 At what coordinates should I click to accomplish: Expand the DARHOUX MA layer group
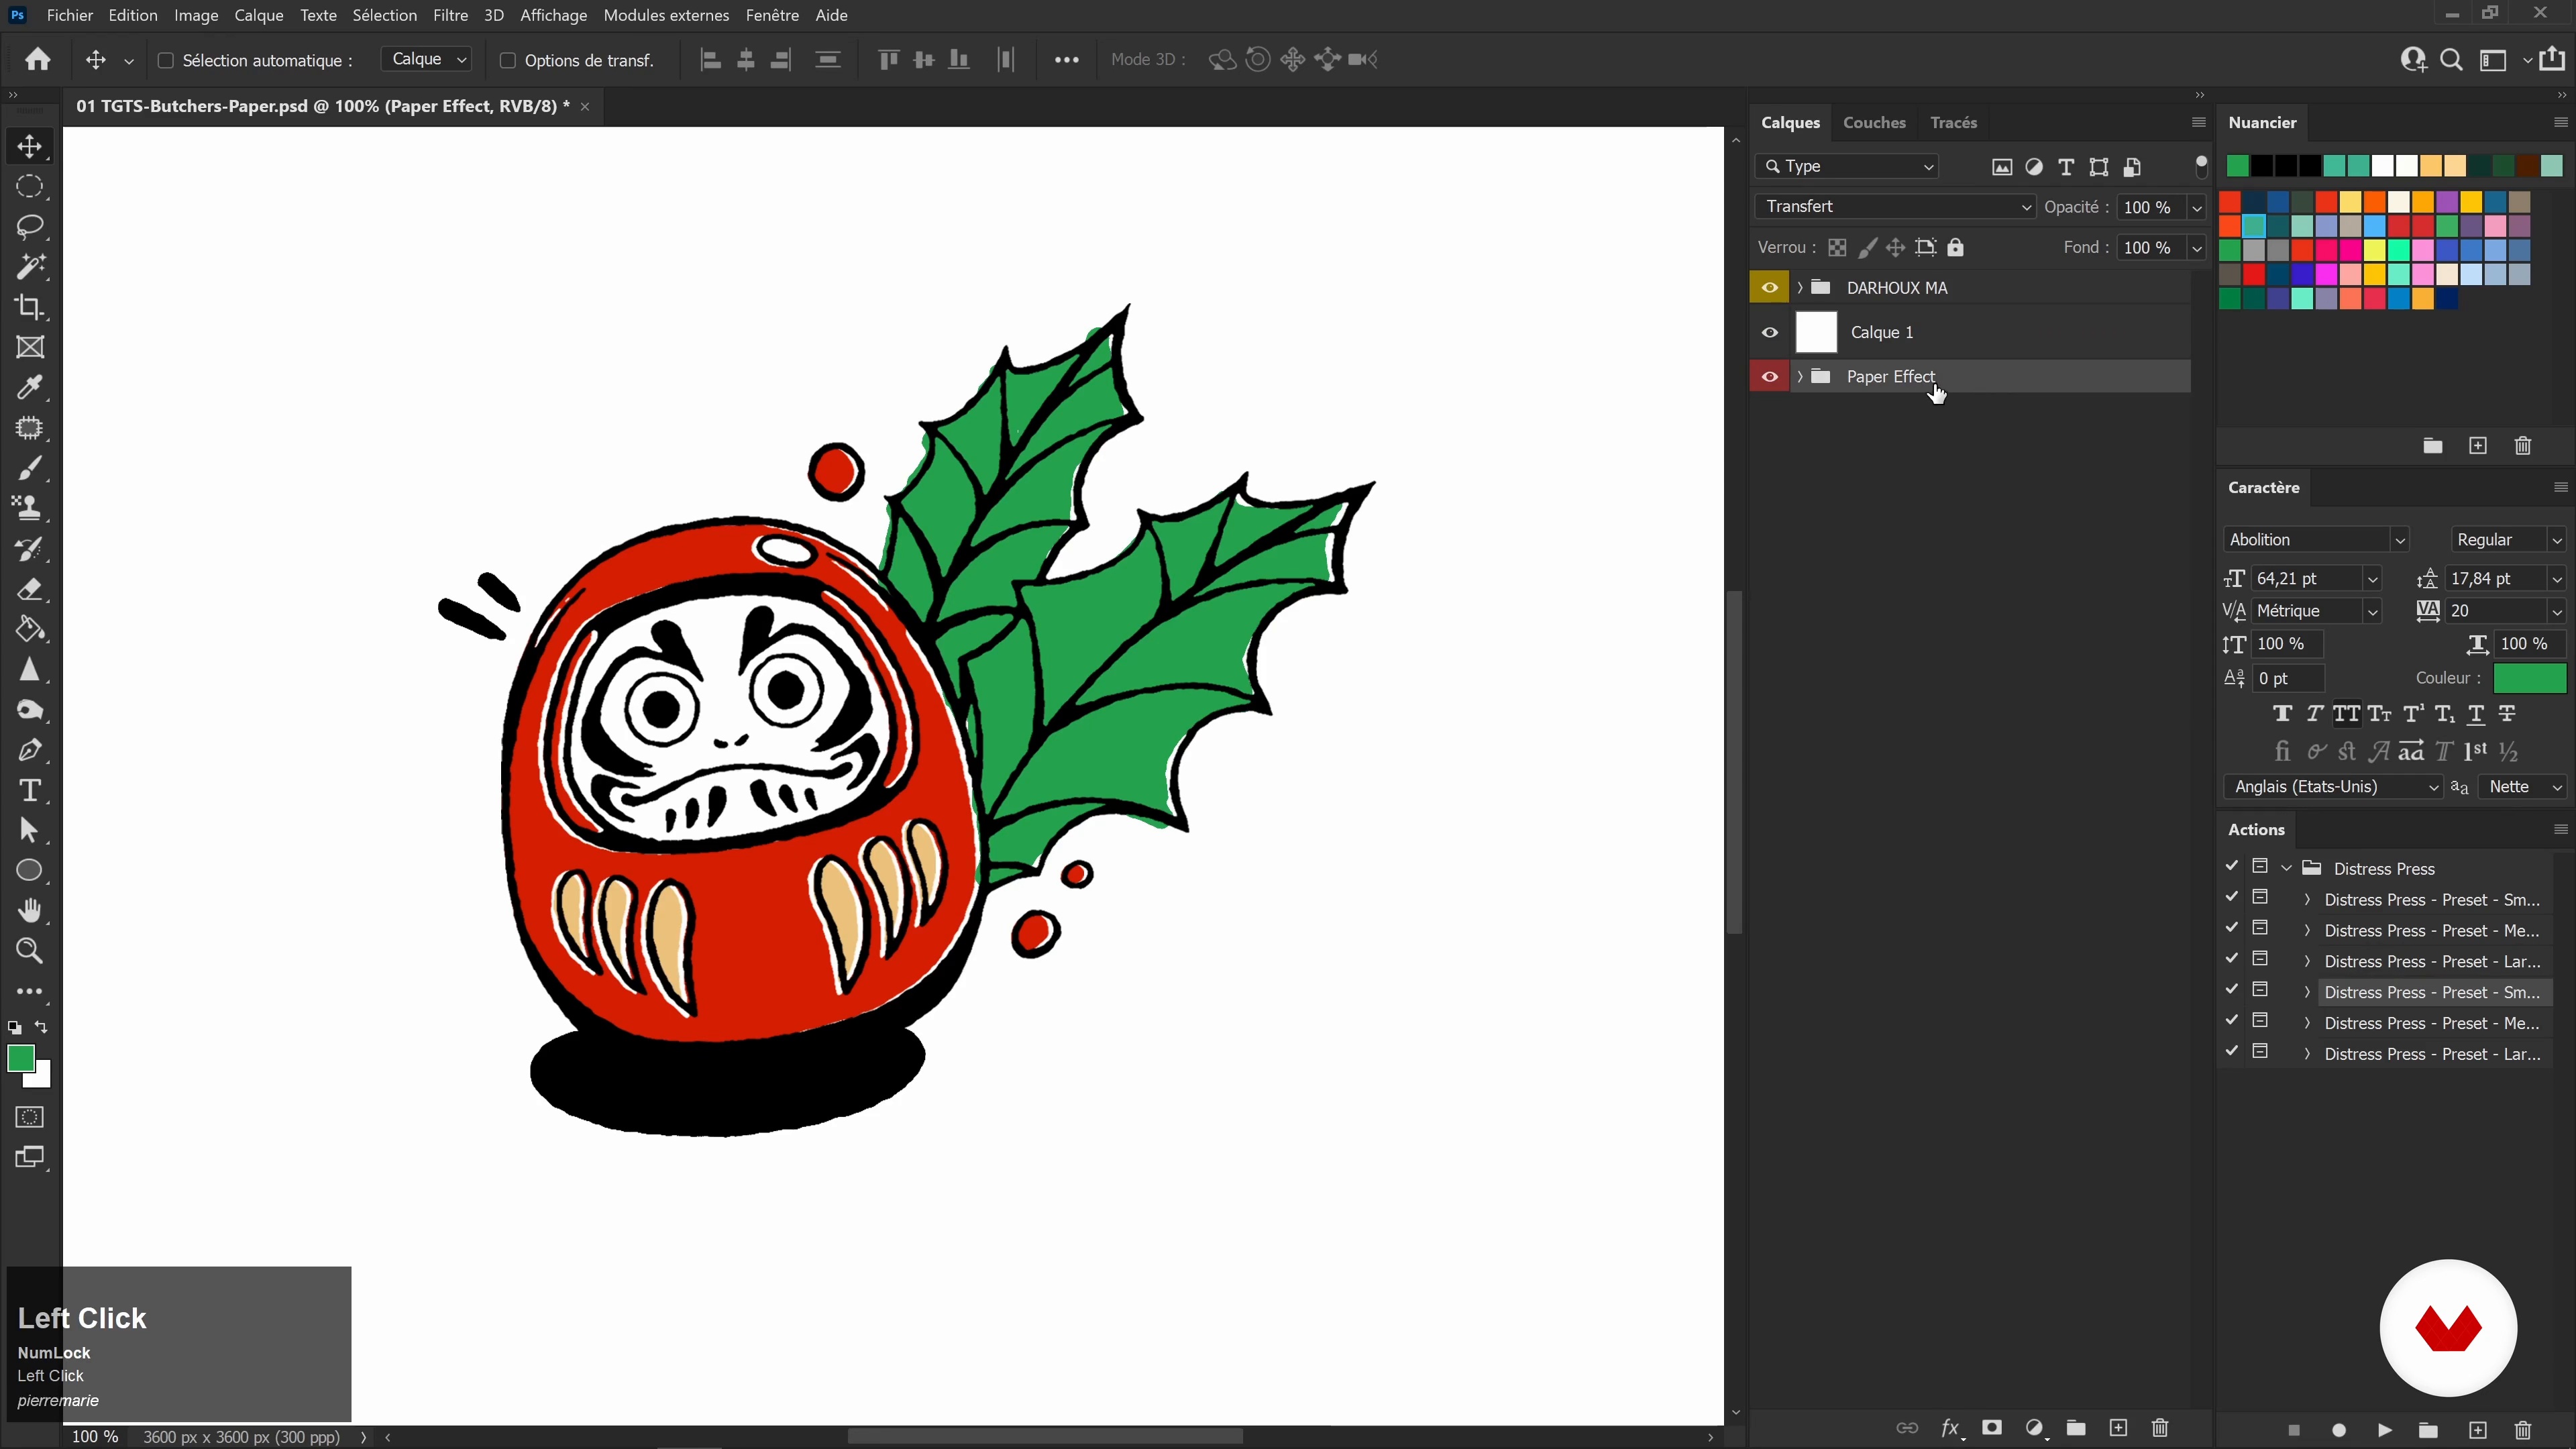tap(1800, 288)
